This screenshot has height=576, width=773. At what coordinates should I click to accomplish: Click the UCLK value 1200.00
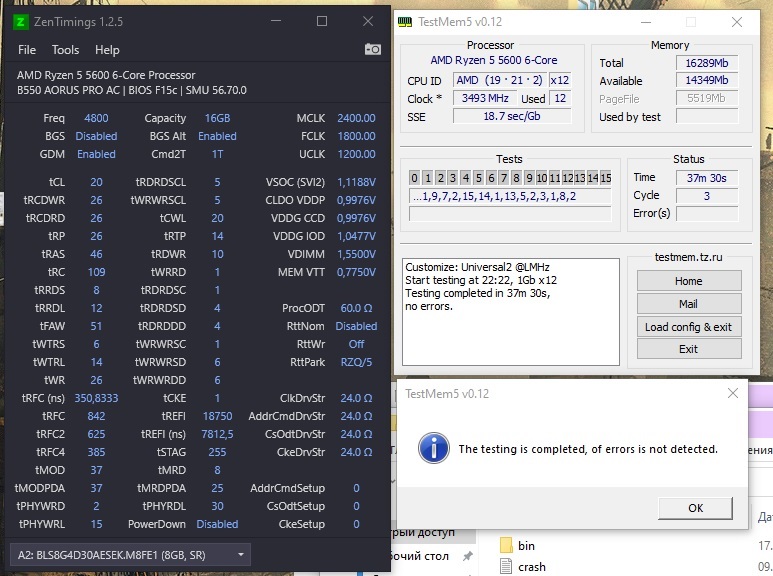356,154
